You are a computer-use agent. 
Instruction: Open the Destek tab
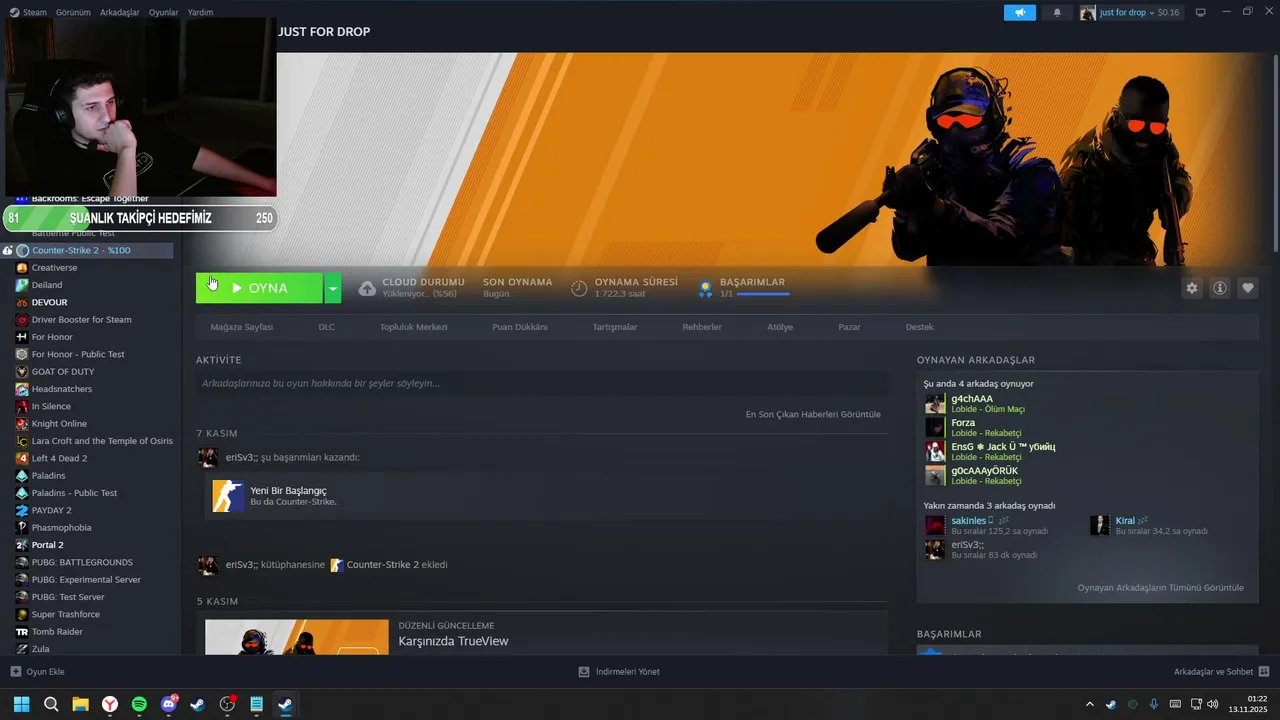point(919,327)
